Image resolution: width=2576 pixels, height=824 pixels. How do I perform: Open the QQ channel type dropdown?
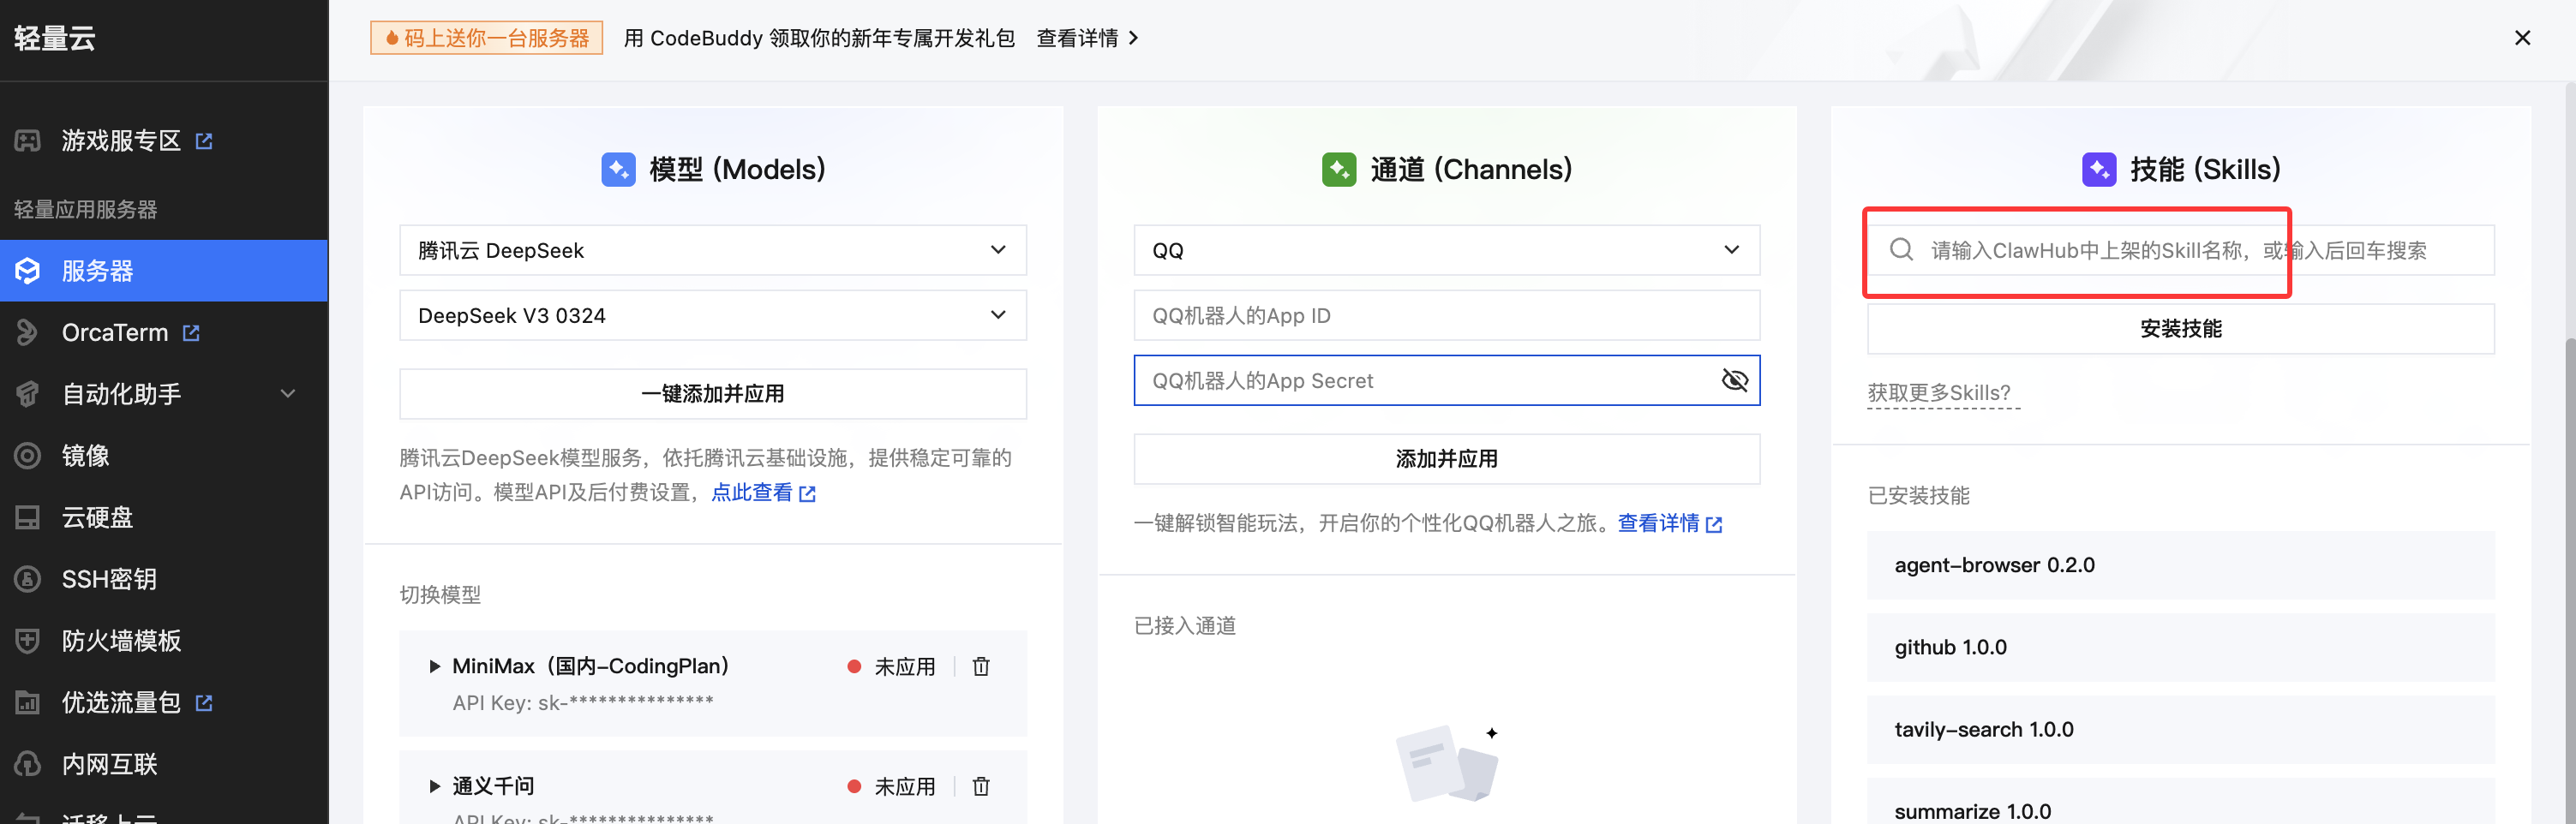pos(1446,250)
